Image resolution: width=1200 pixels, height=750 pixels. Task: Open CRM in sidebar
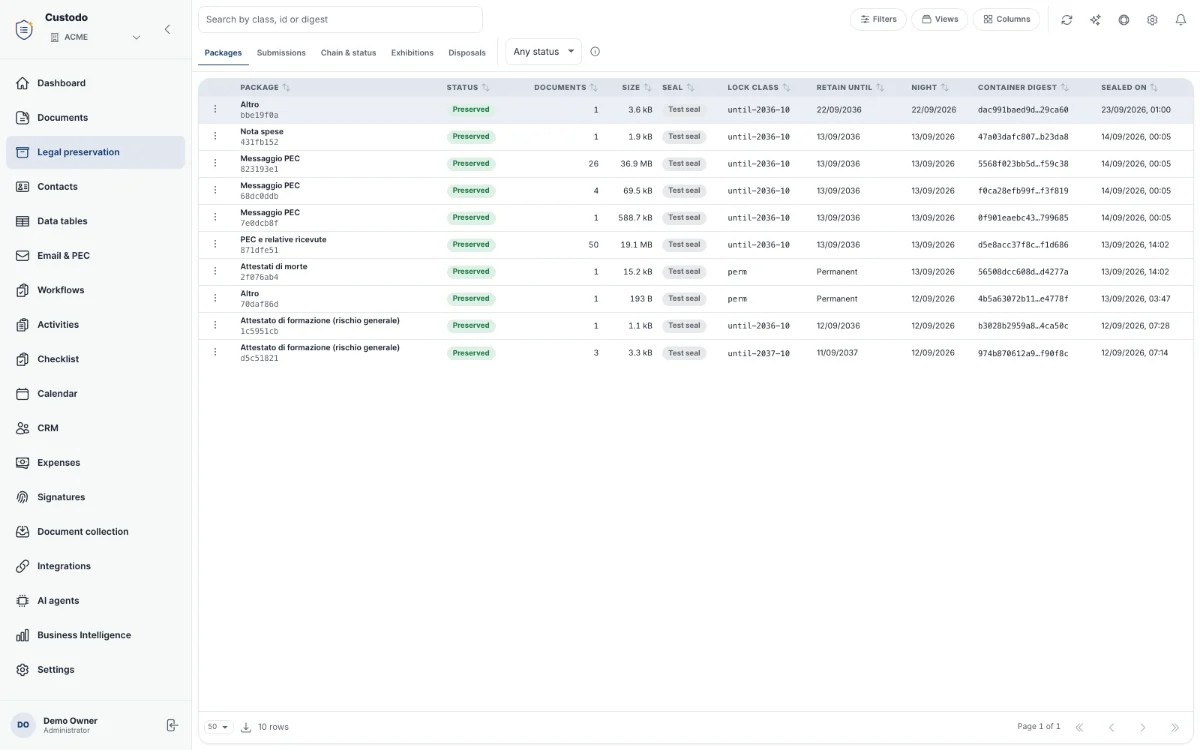coord(95,428)
